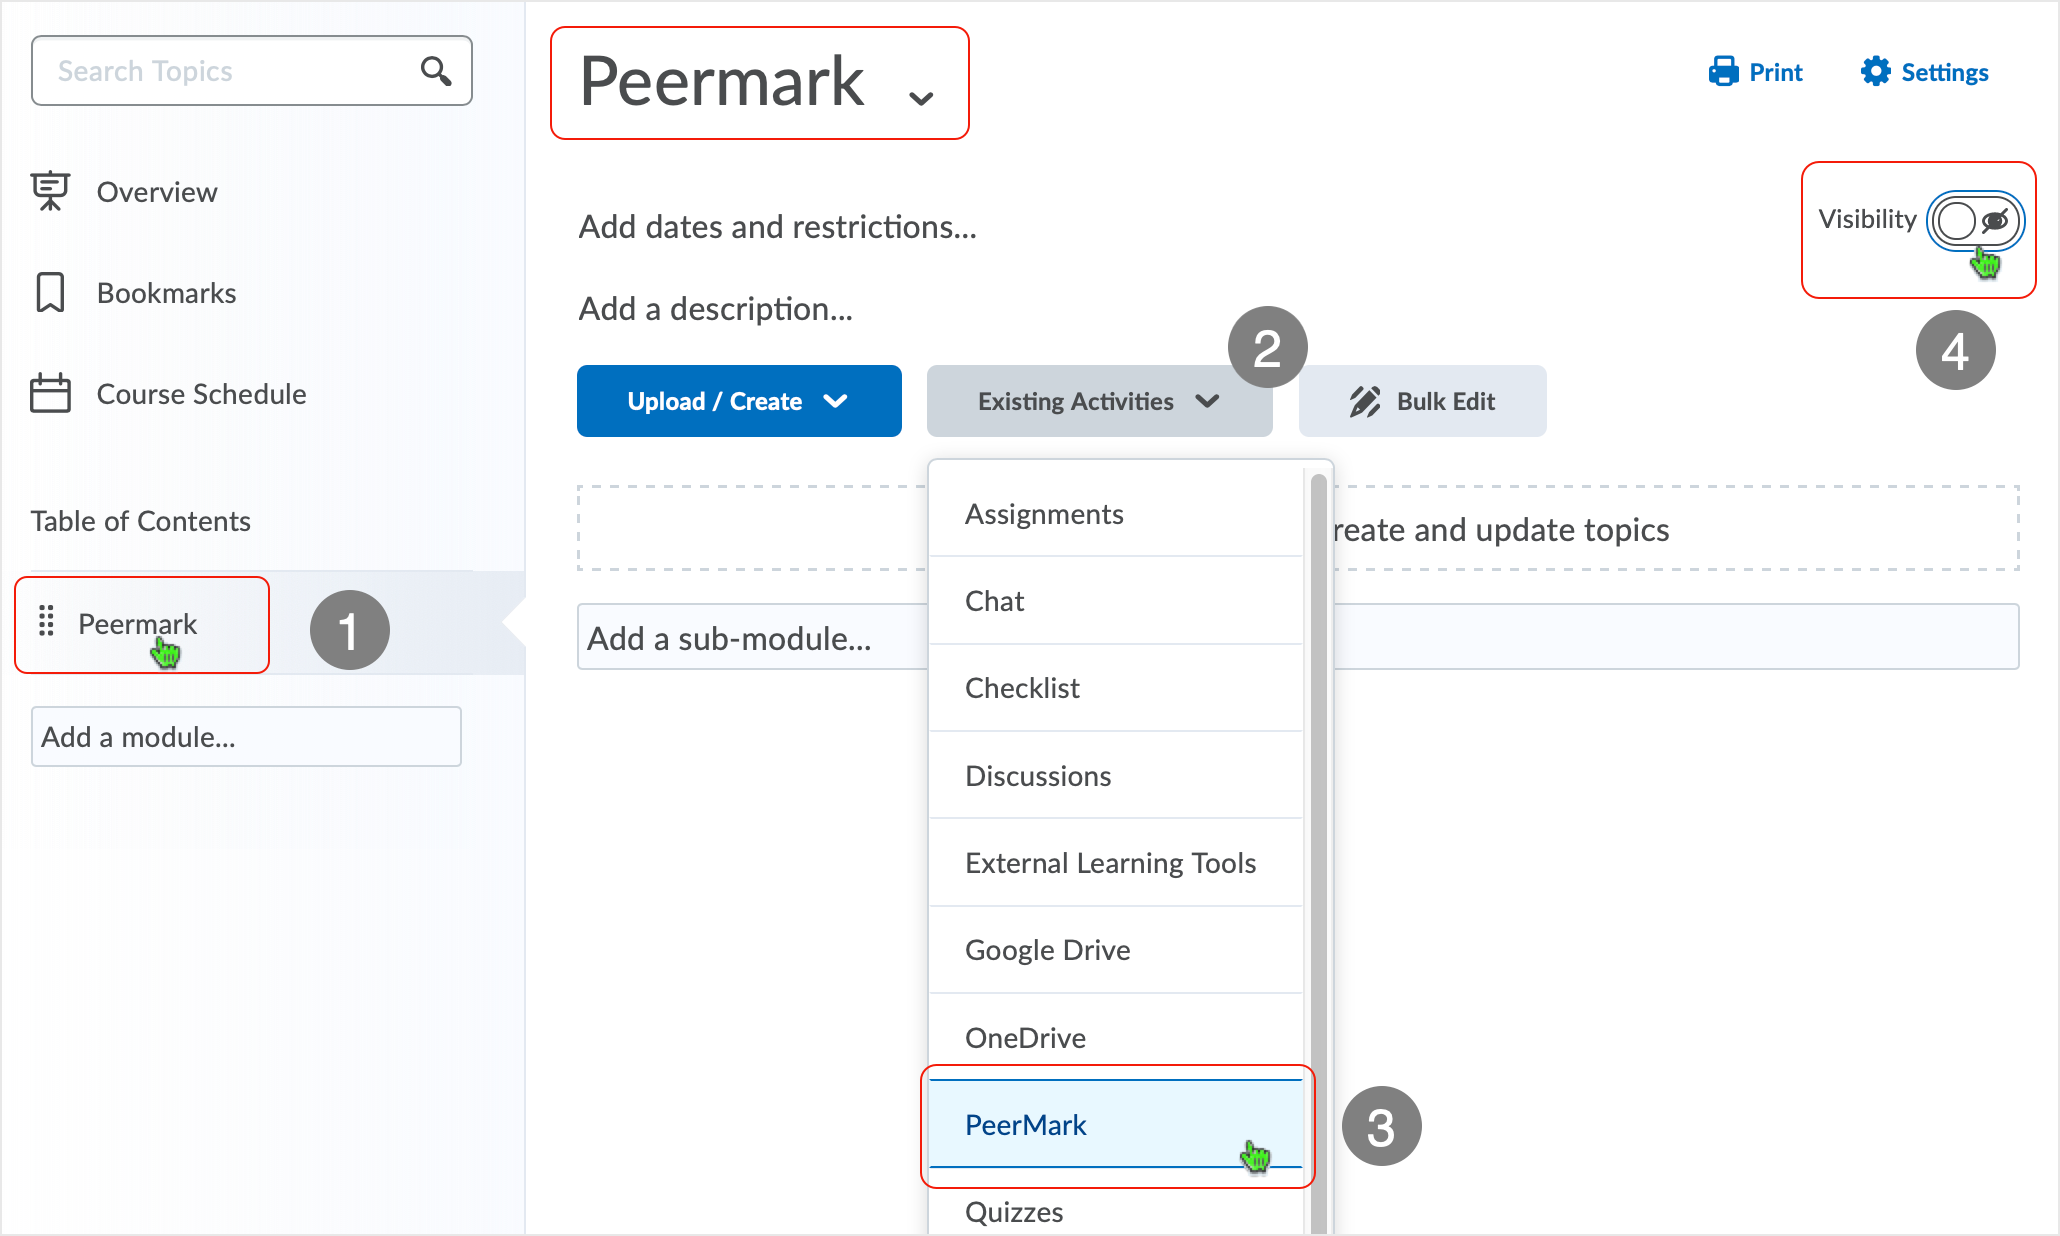The width and height of the screenshot is (2060, 1236).
Task: Open Course Schedule in the sidebar
Action: (168, 393)
